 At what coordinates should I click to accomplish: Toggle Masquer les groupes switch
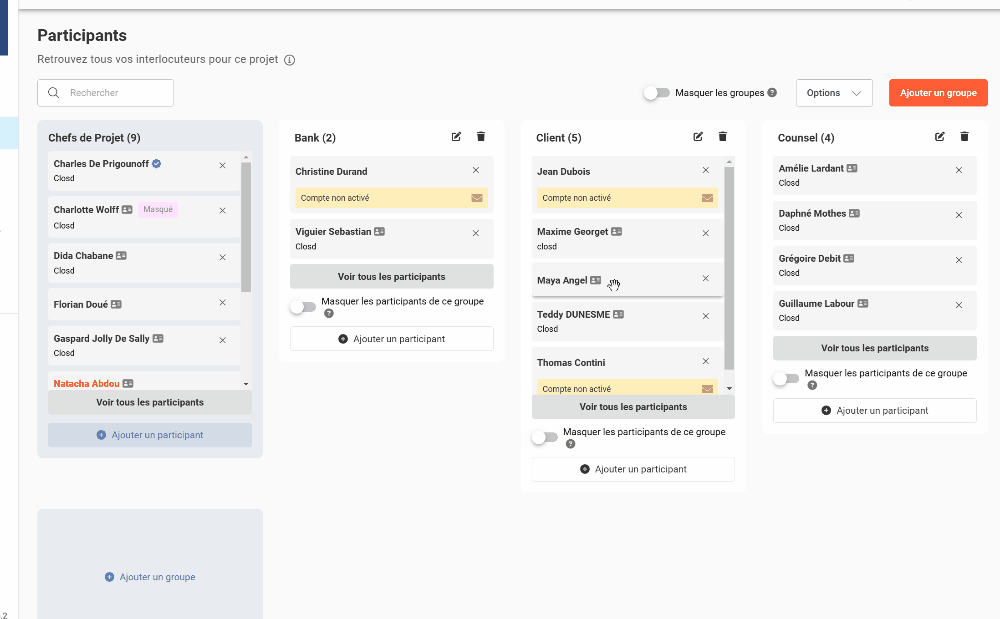coord(656,93)
